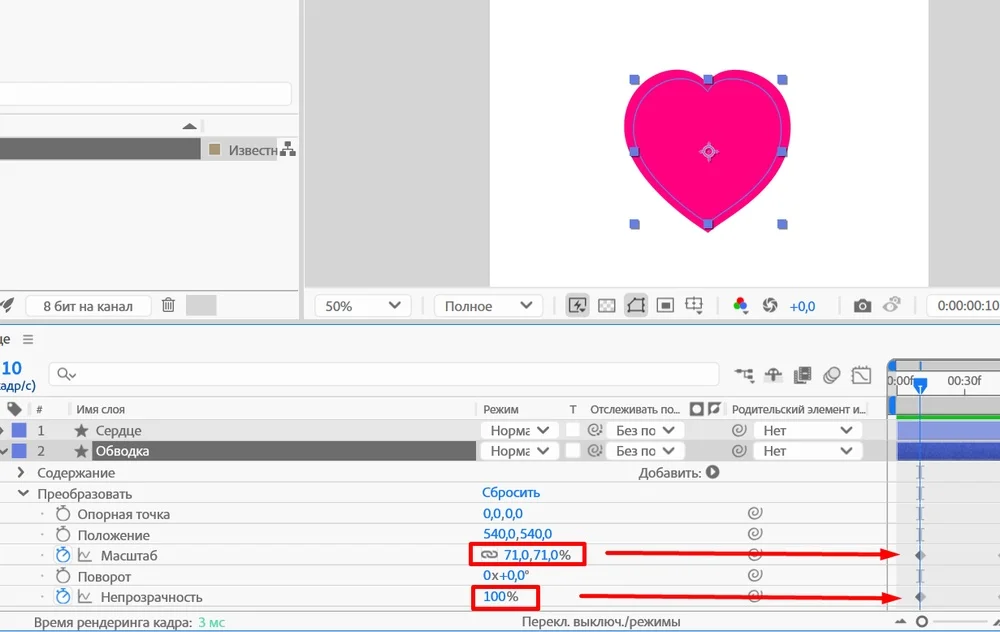Image resolution: width=1000 pixels, height=632 pixels.
Task: Click the Сбросить transform reset link
Action: 511,493
